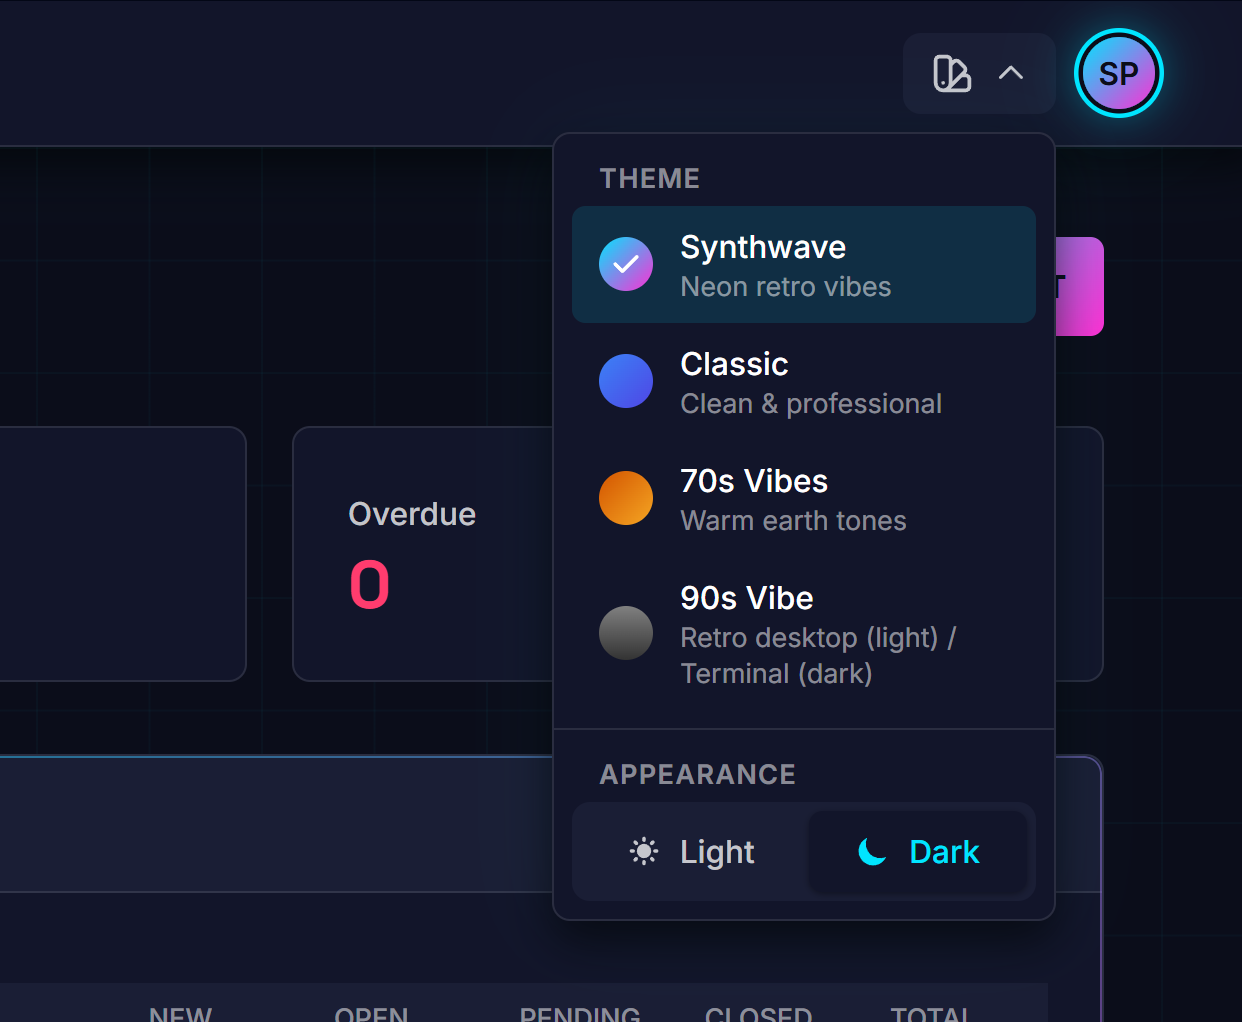Click the blue circle beside Classic theme
The height and width of the screenshot is (1022, 1242).
click(x=626, y=381)
